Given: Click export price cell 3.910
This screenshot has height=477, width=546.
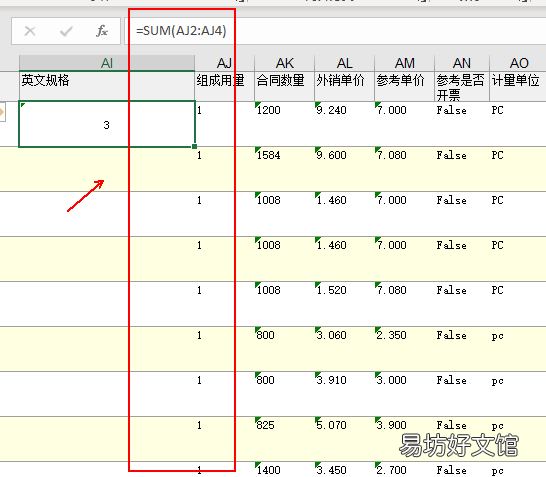Looking at the screenshot, I should pos(344,394).
